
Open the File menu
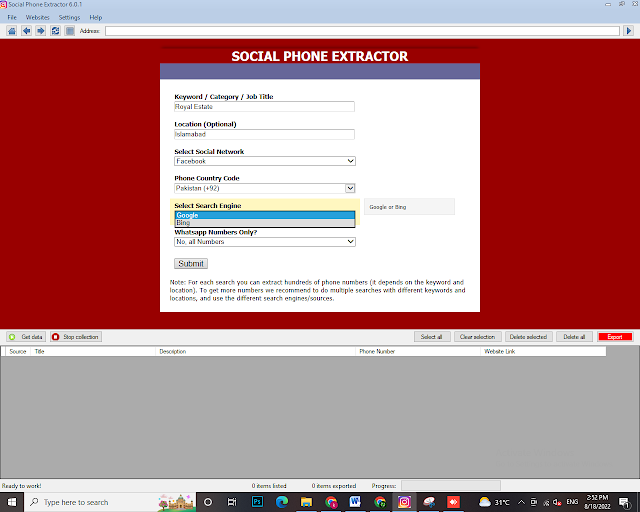[12, 18]
